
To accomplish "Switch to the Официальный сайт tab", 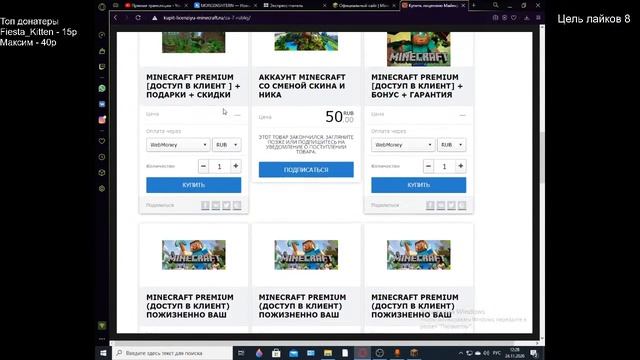I will [363, 6].
